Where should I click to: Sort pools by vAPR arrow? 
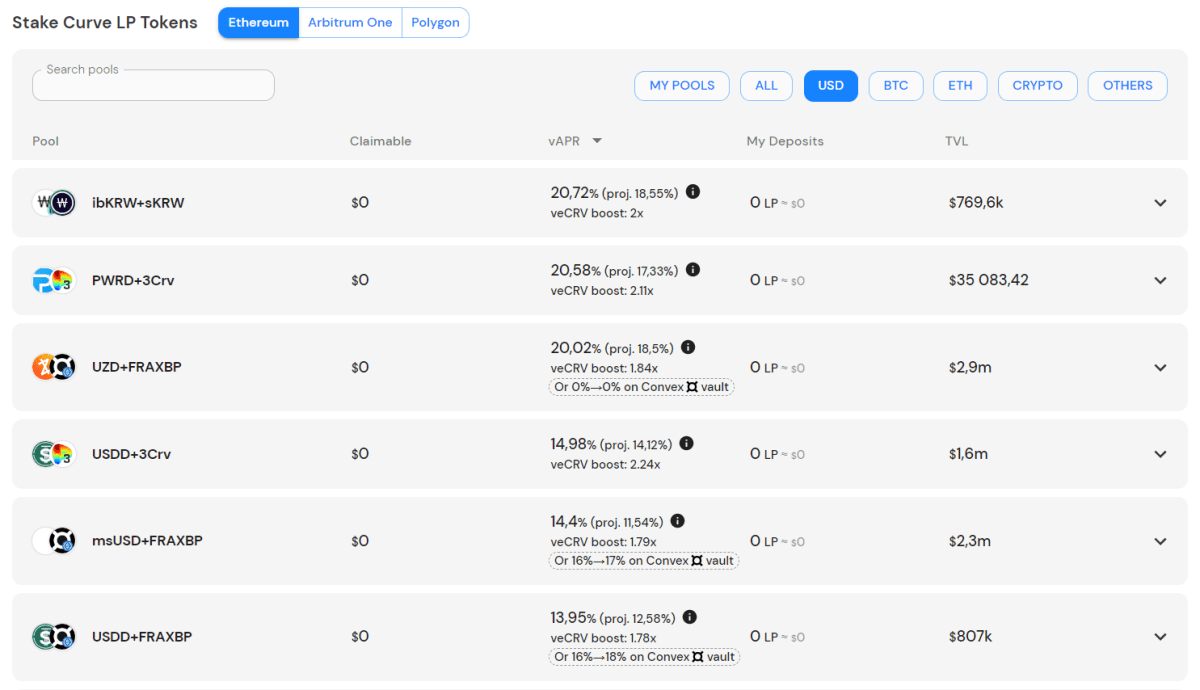coord(597,141)
